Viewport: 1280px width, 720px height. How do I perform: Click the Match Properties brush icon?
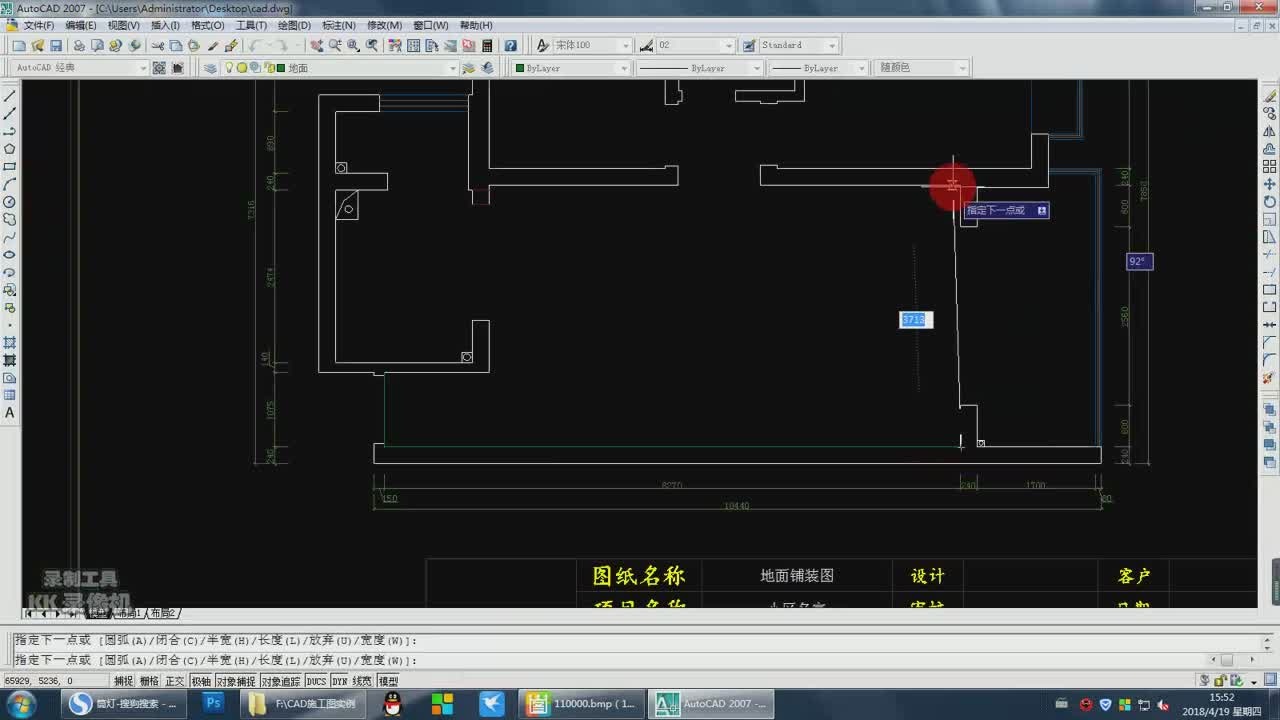tap(231, 46)
